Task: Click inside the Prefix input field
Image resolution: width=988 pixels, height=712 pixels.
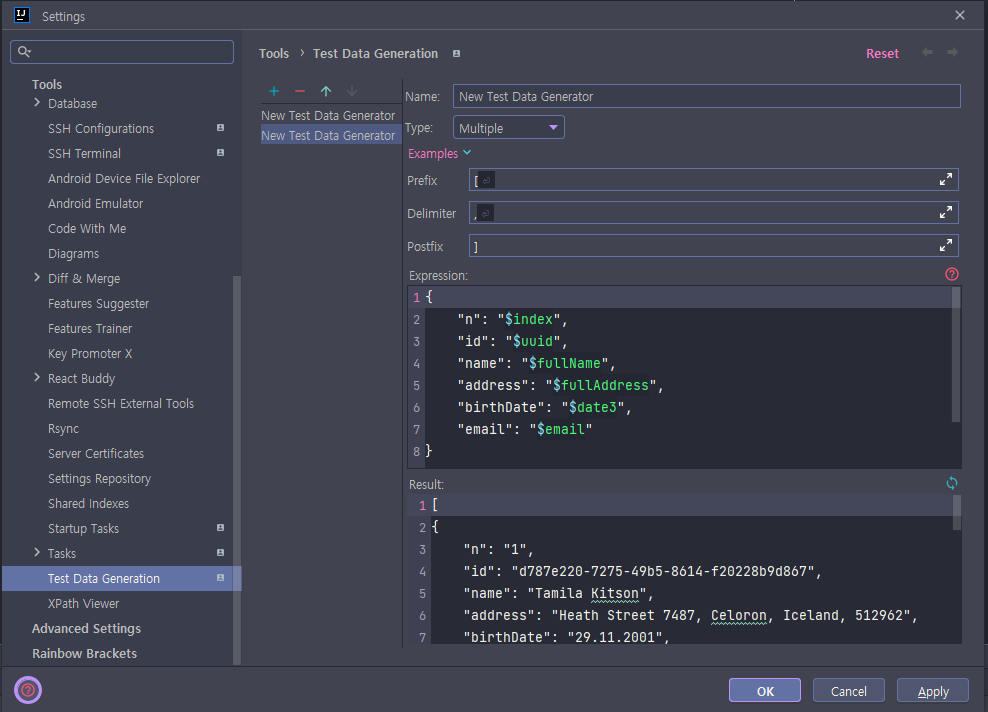Action: coord(713,180)
